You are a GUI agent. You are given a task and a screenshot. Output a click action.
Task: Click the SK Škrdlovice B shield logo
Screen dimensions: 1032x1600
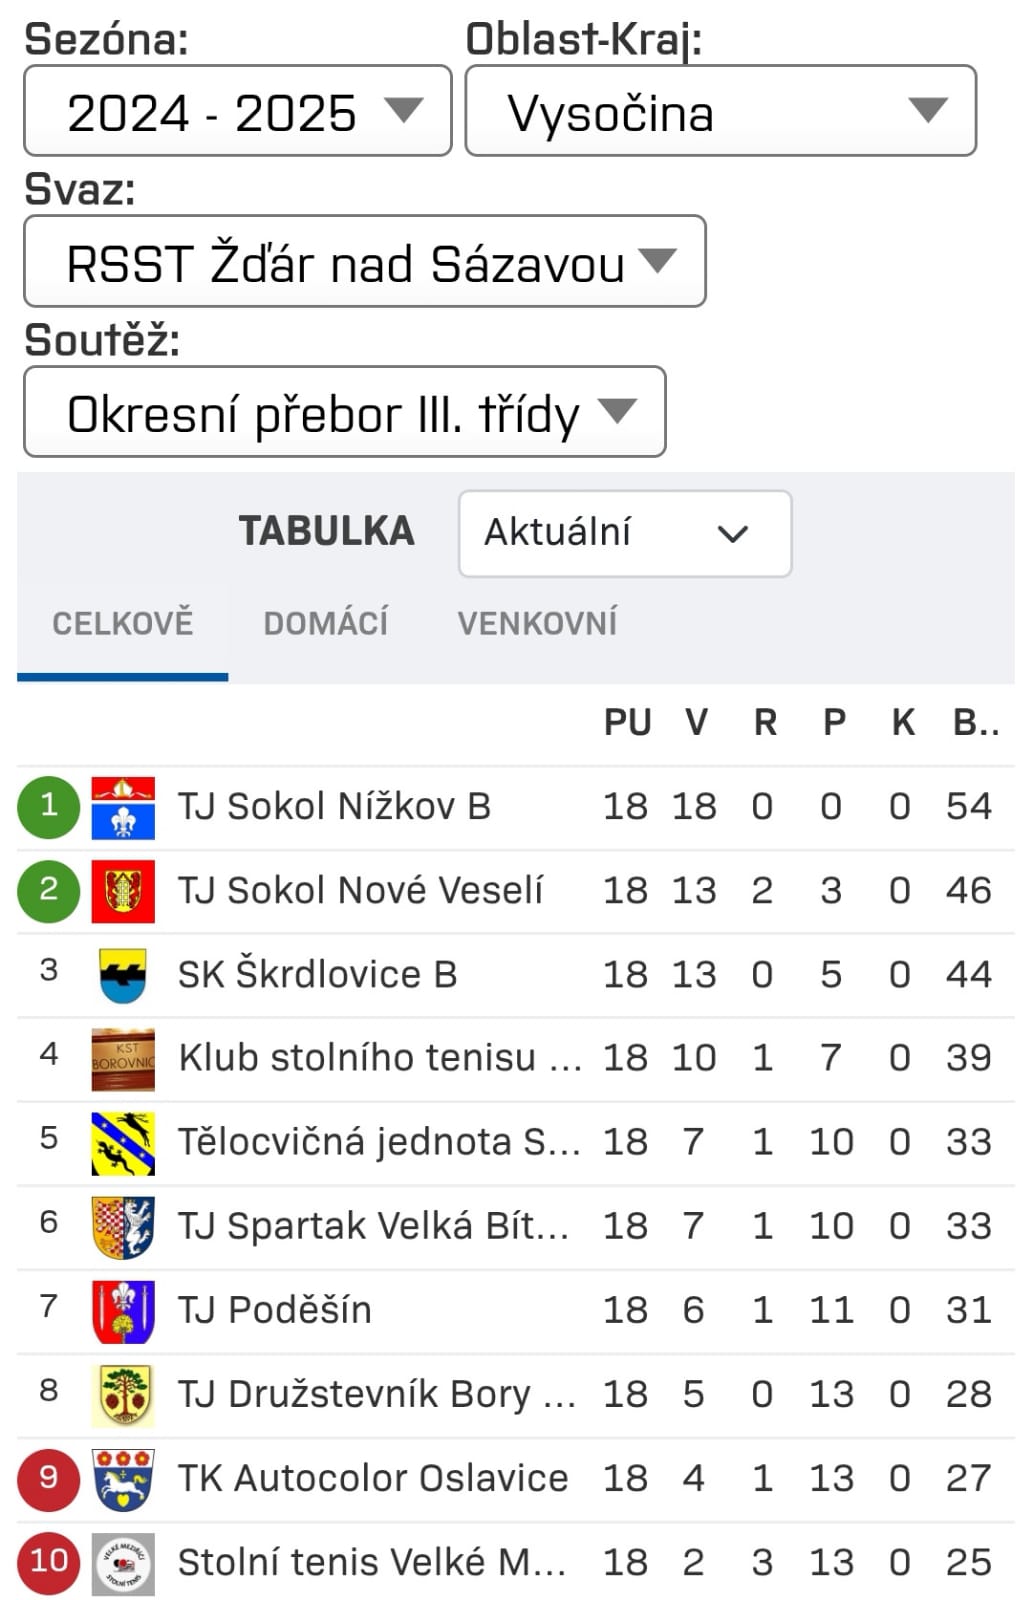(x=123, y=975)
